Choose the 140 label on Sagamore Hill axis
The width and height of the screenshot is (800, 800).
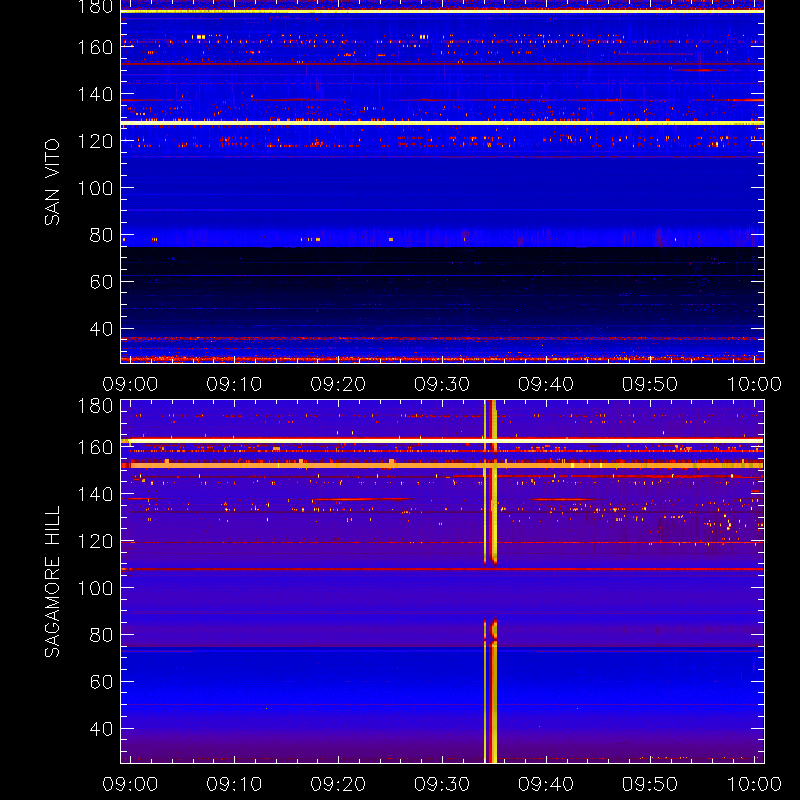pos(95,494)
